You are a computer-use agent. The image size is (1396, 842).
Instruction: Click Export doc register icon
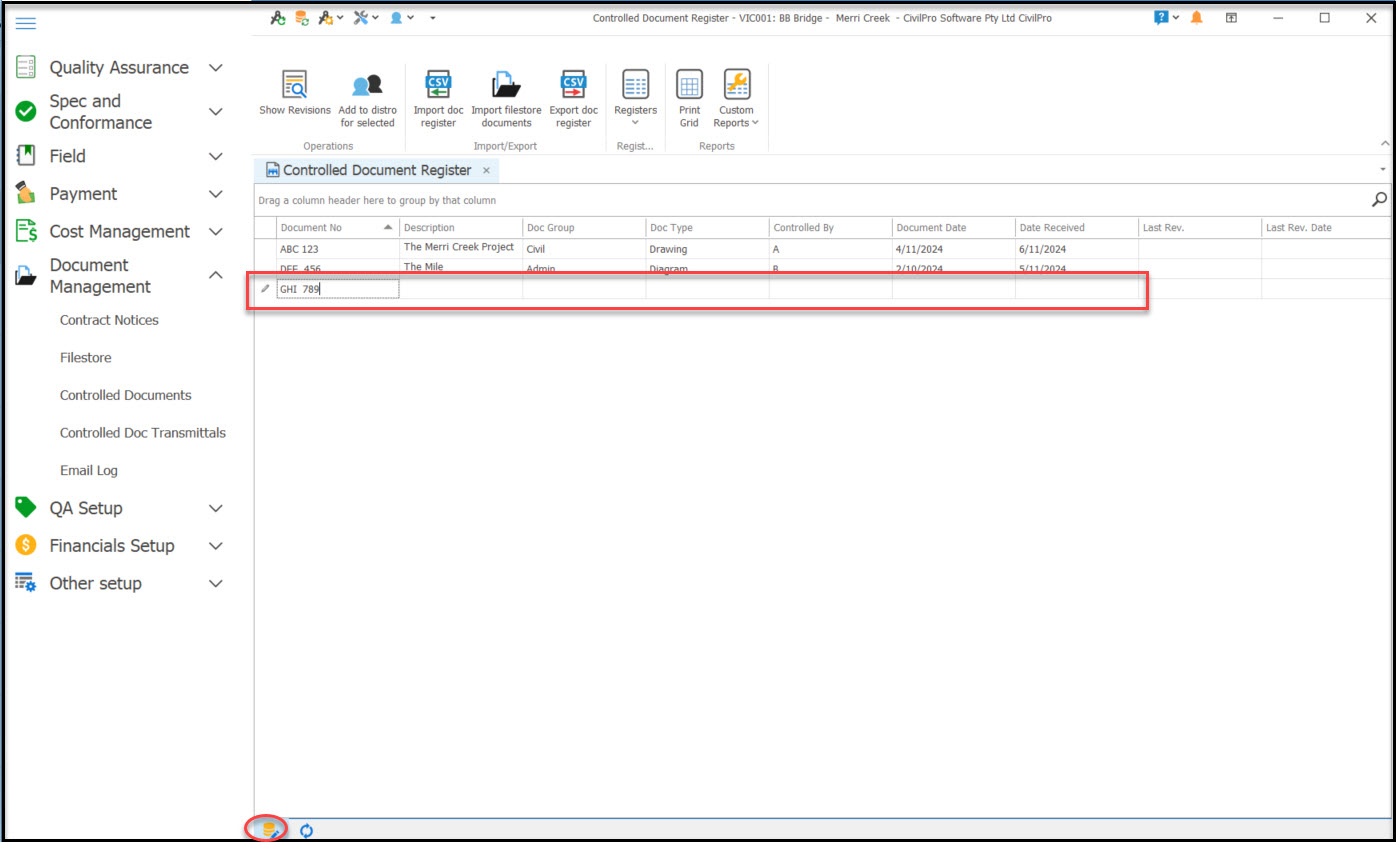click(573, 86)
